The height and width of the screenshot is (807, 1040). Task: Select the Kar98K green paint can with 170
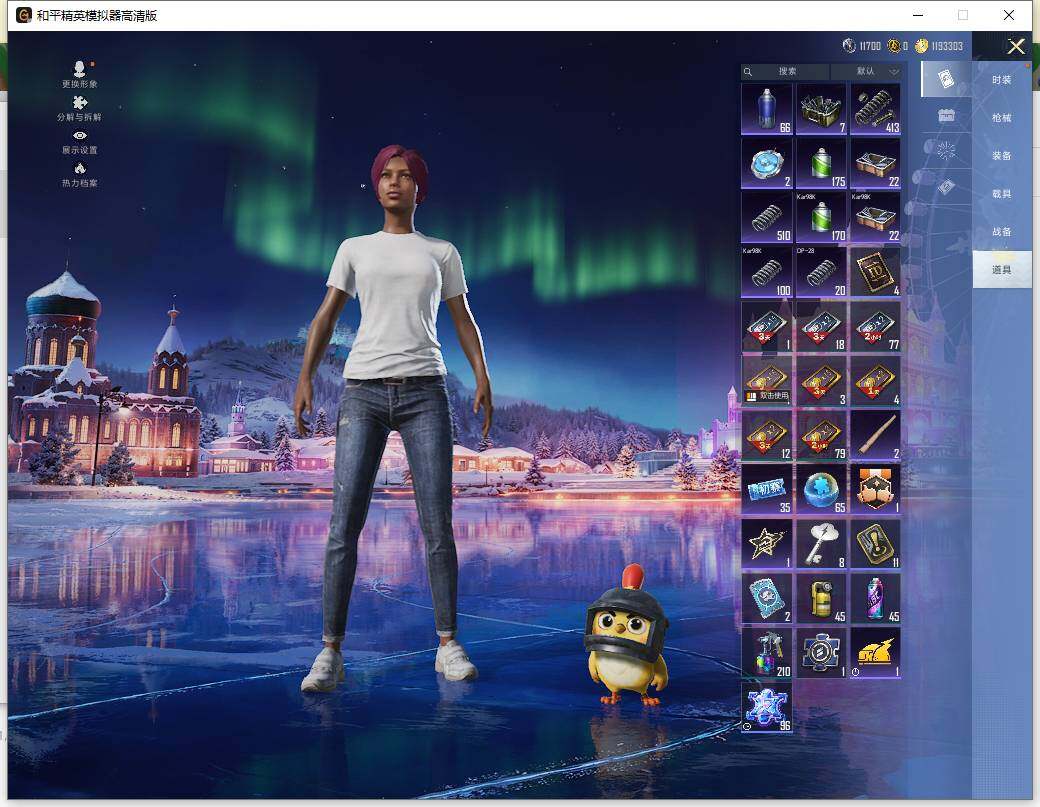[x=821, y=217]
